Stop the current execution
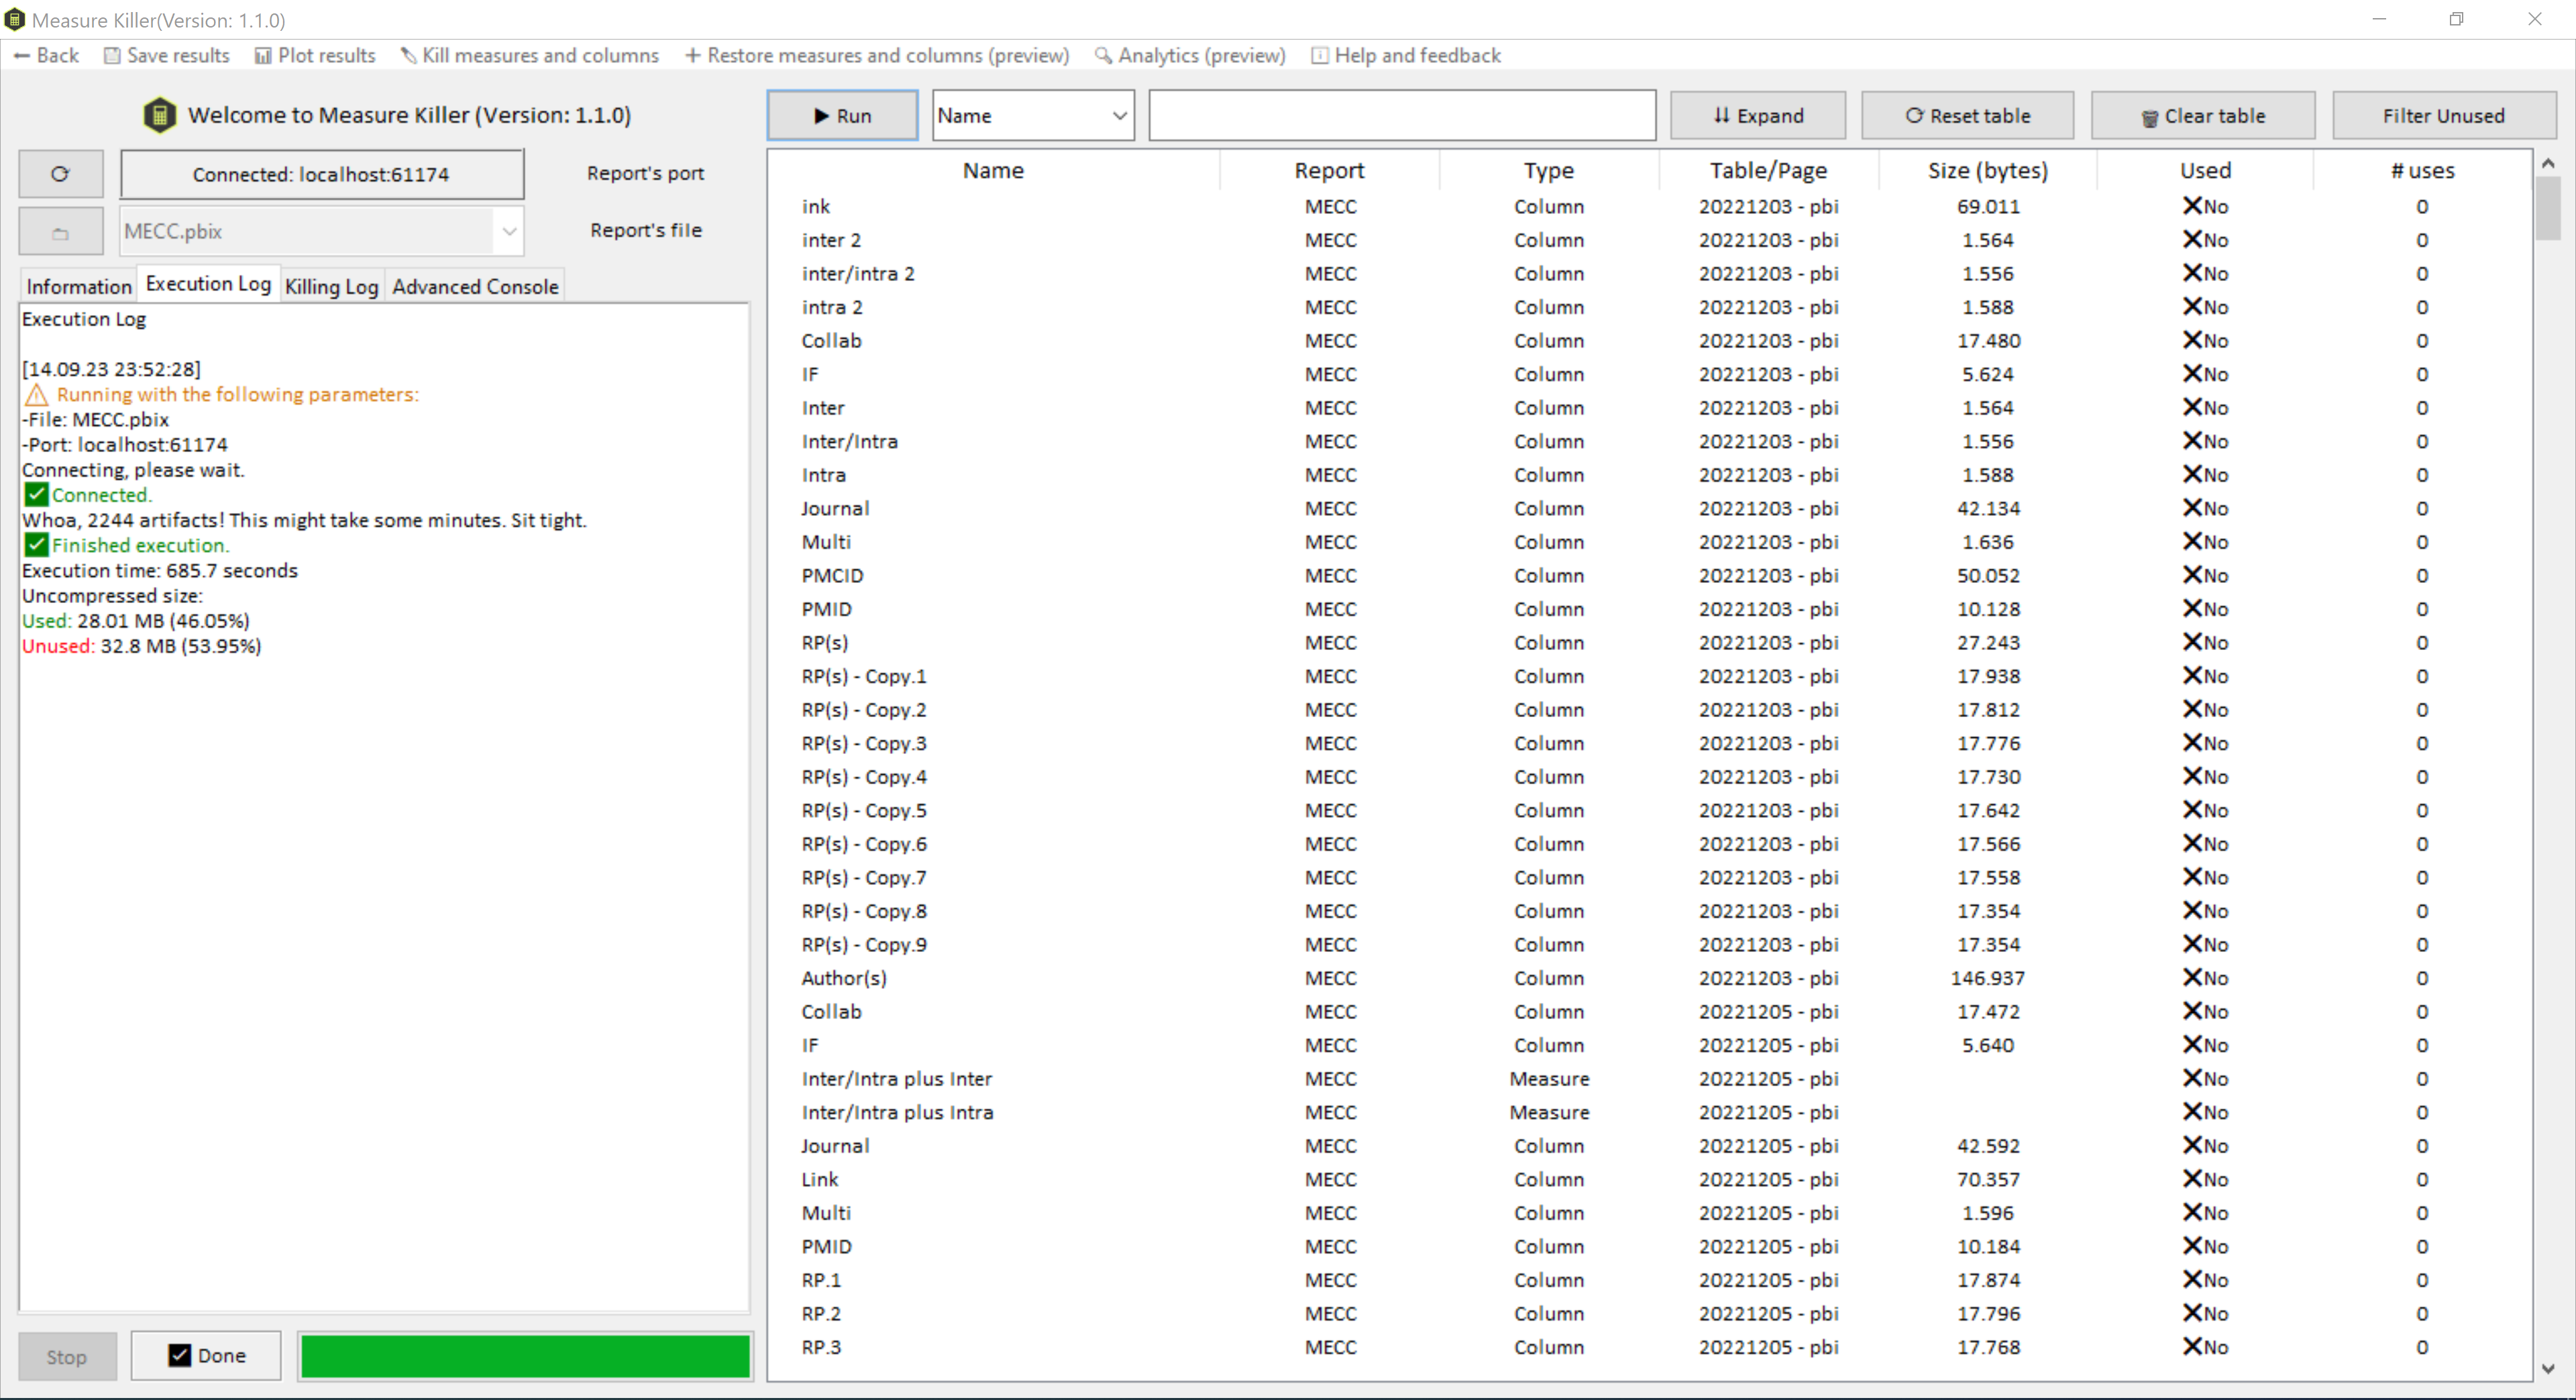 click(66, 1356)
